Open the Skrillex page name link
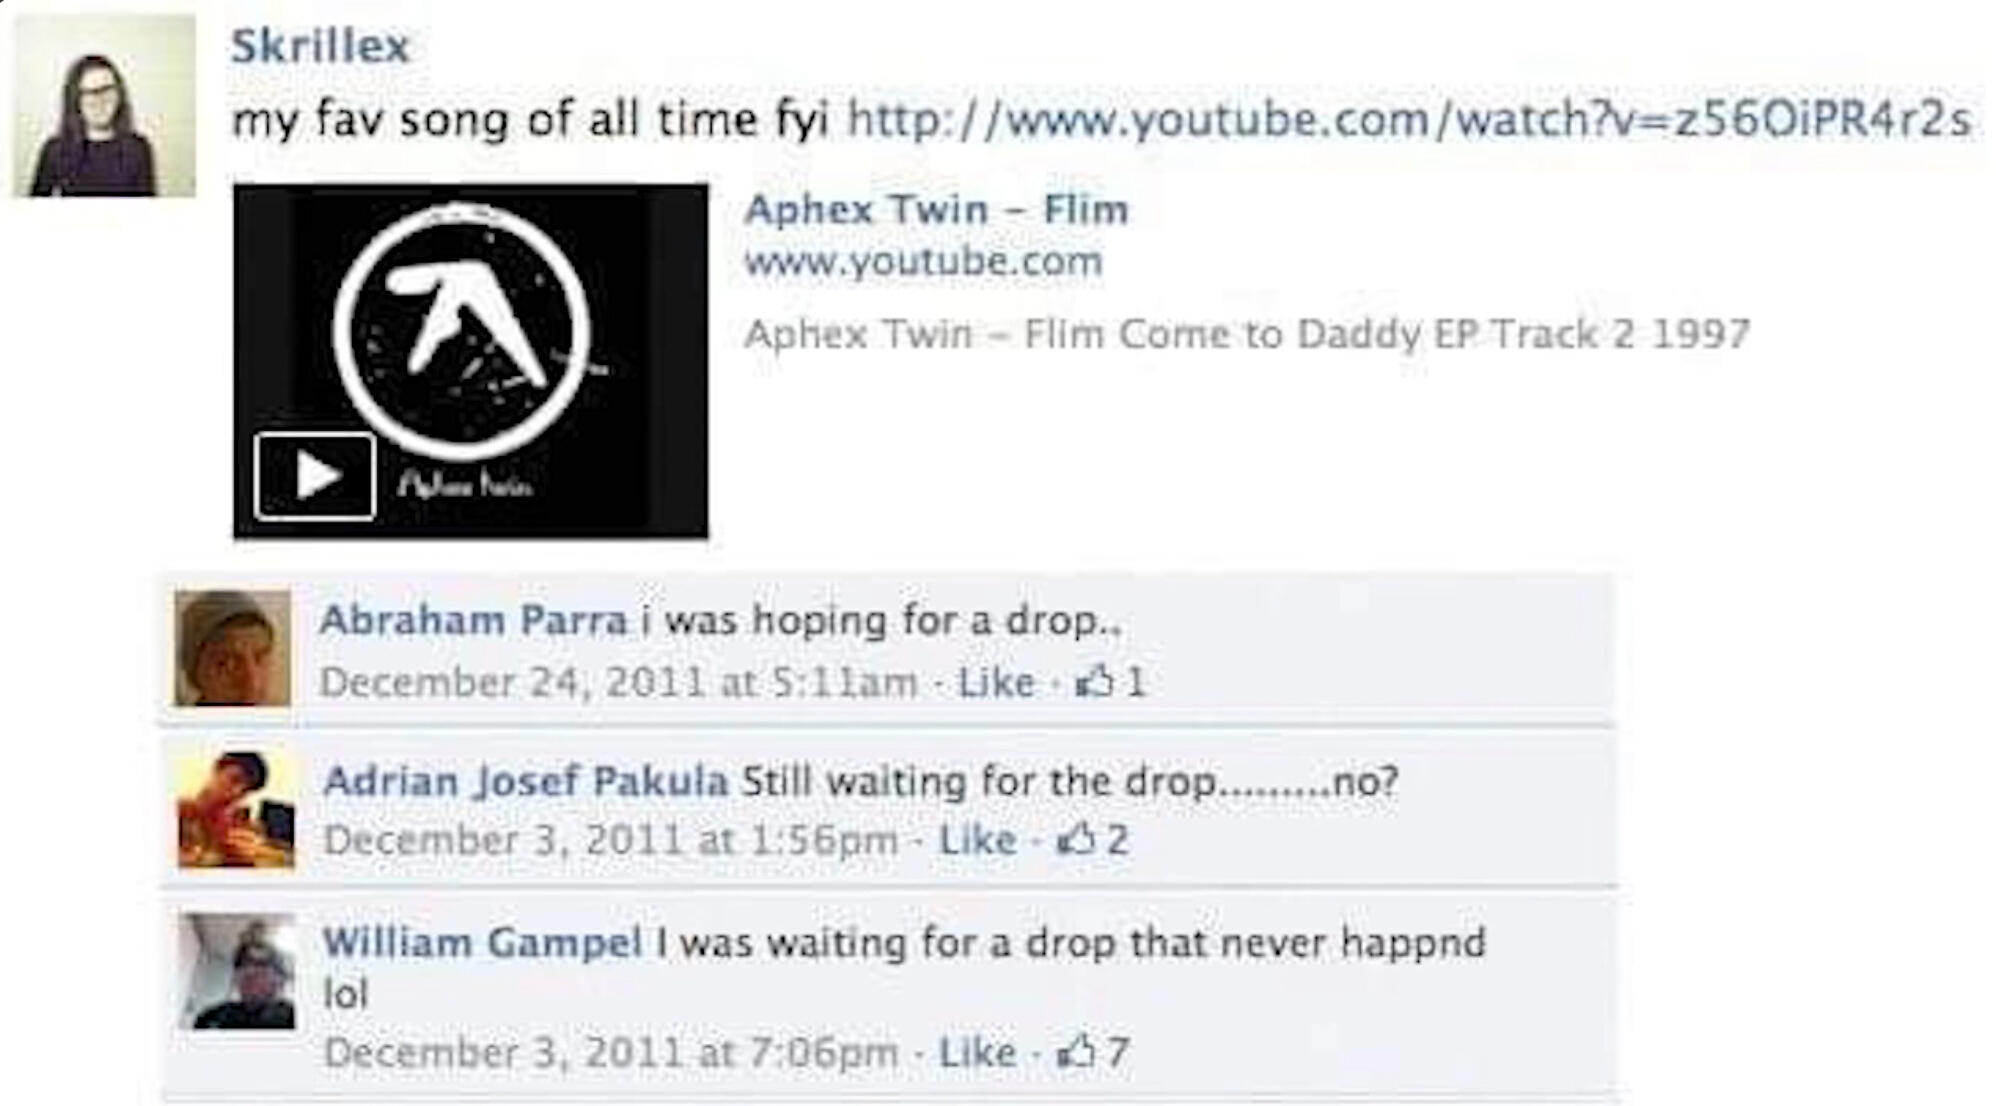 320,46
